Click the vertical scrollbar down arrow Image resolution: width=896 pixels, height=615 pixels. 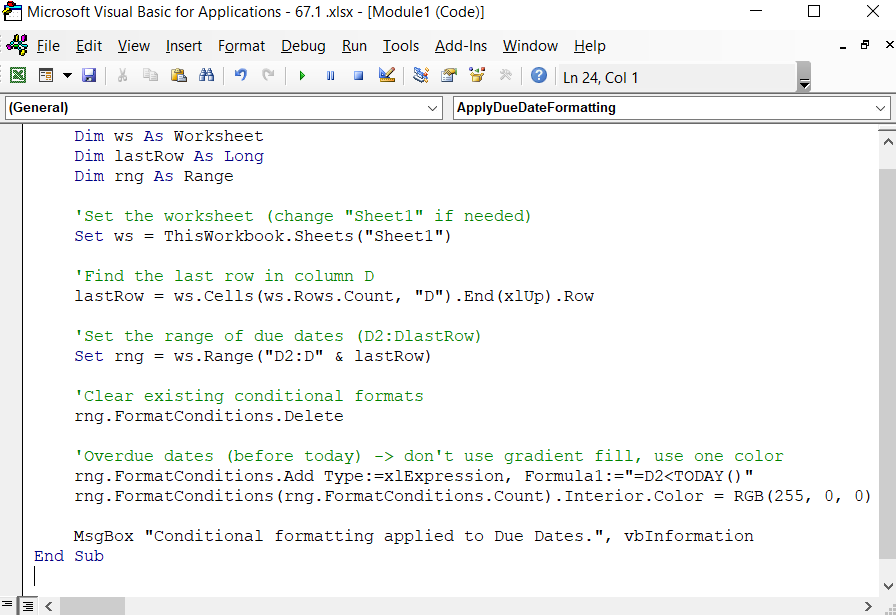[889, 585]
